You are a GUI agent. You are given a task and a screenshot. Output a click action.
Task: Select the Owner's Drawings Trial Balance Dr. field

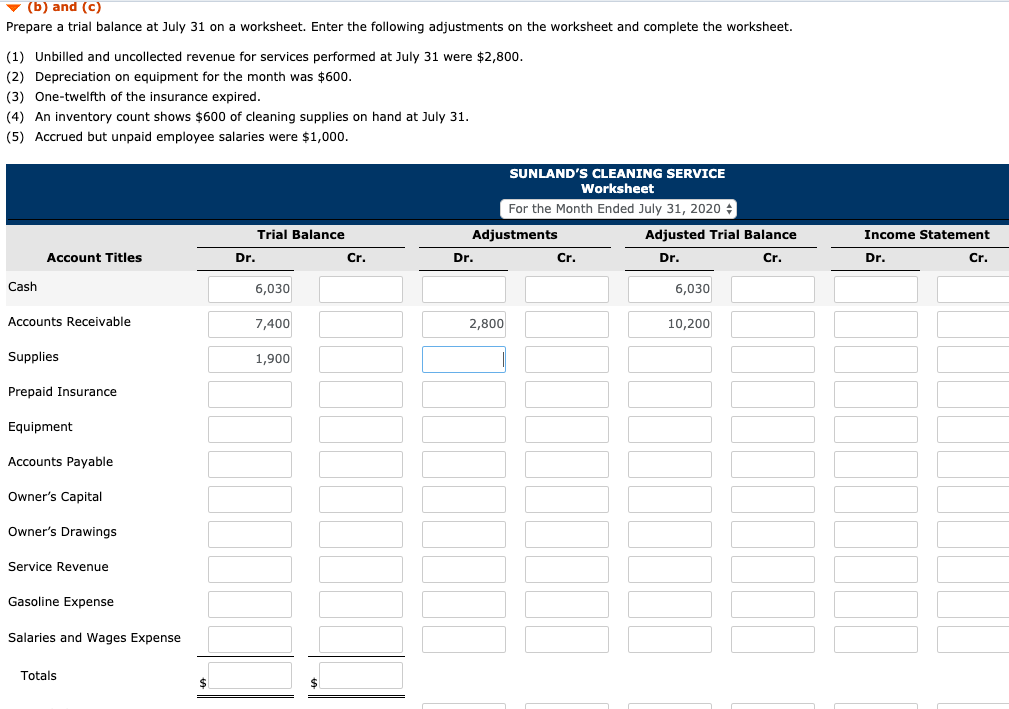pos(249,533)
